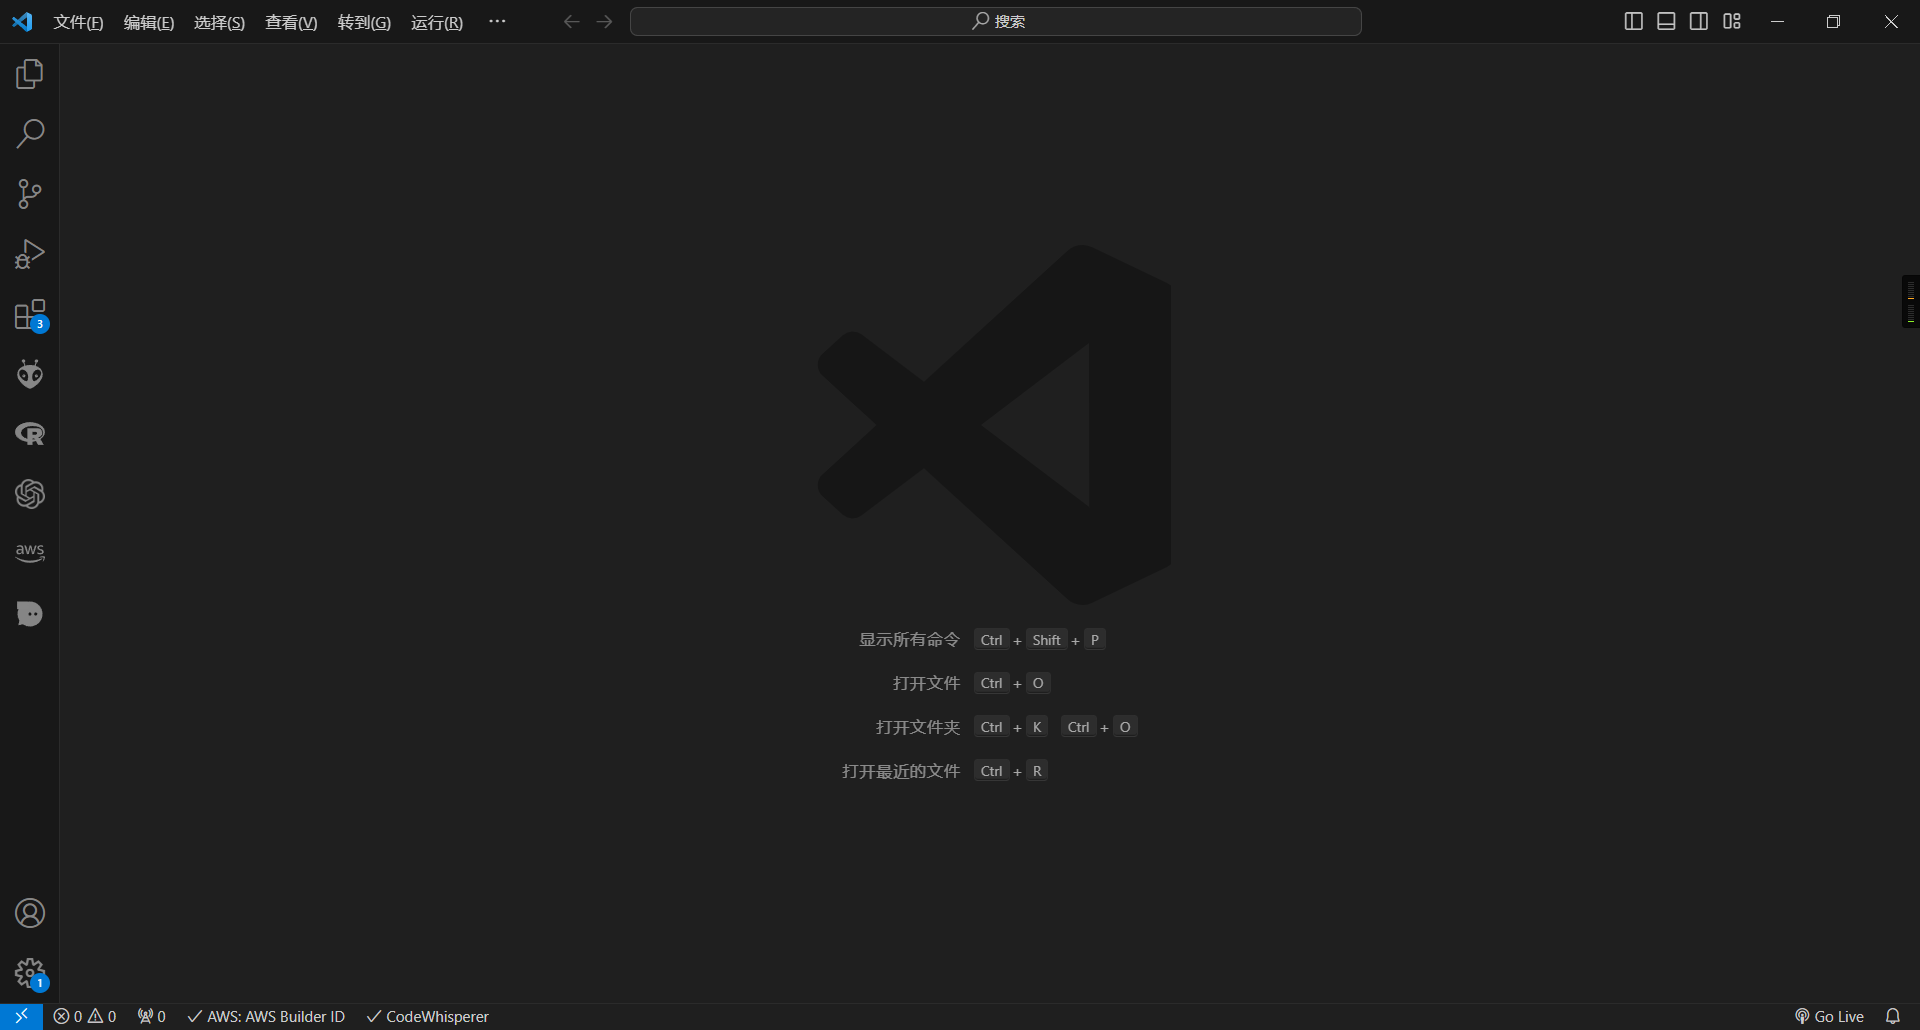The image size is (1920, 1030).
Task: Open the Source Control view
Action: click(x=30, y=194)
